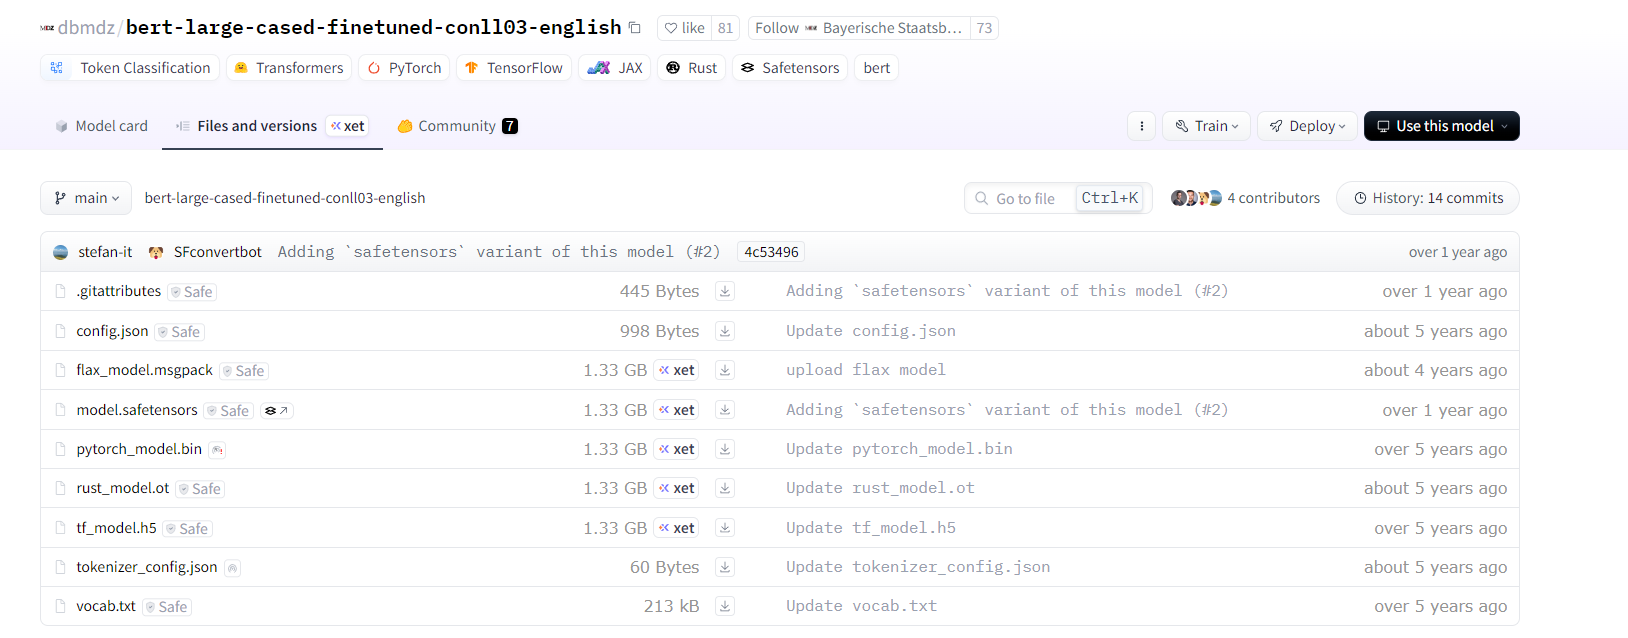
Task: Open the three-dot more options menu
Action: click(1141, 126)
